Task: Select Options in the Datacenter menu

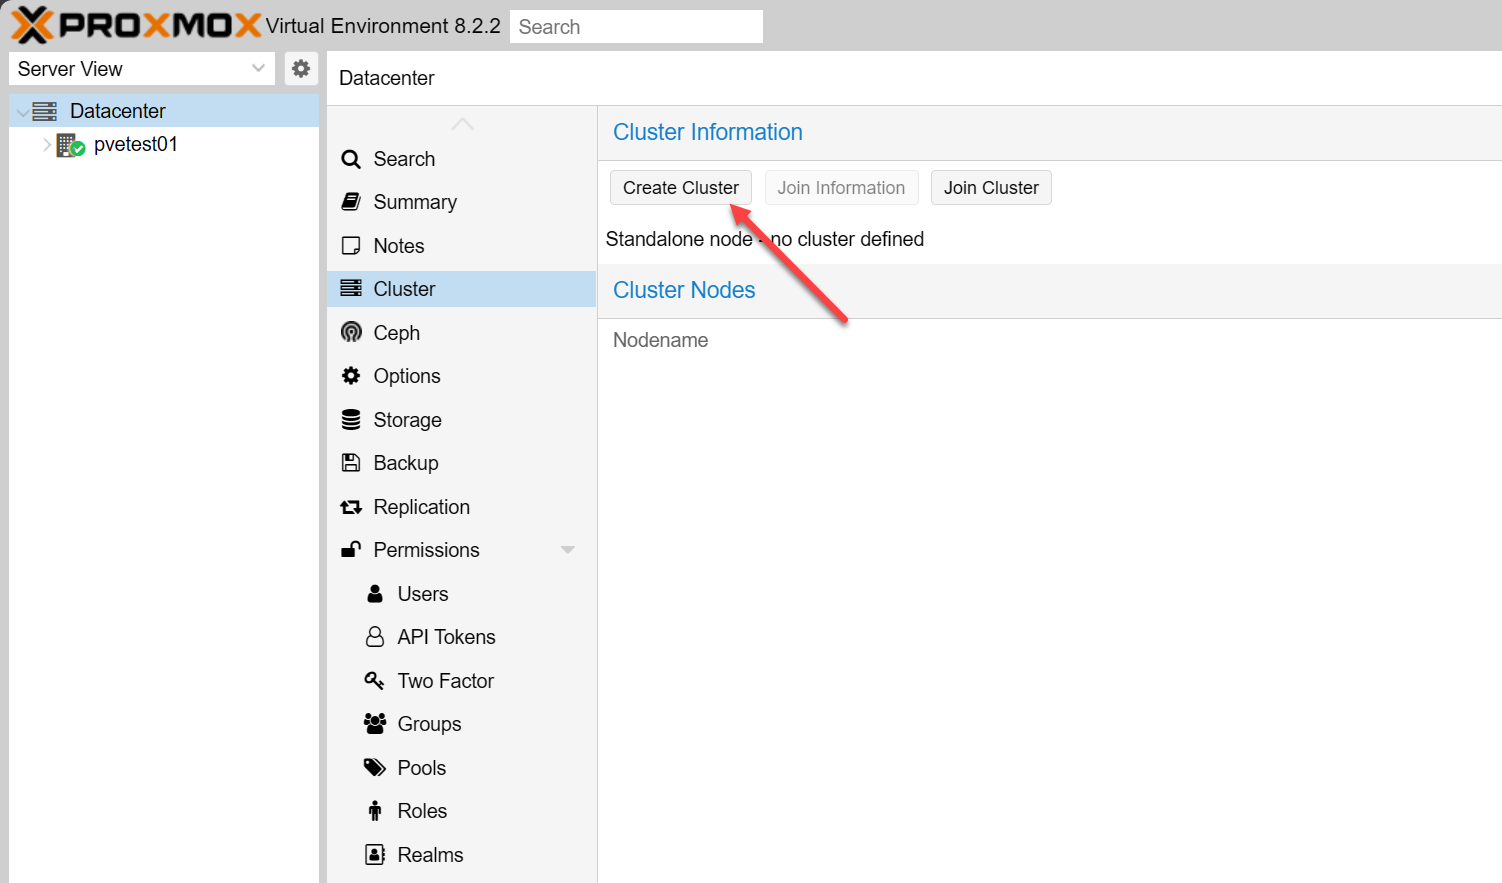Action: pos(406,376)
